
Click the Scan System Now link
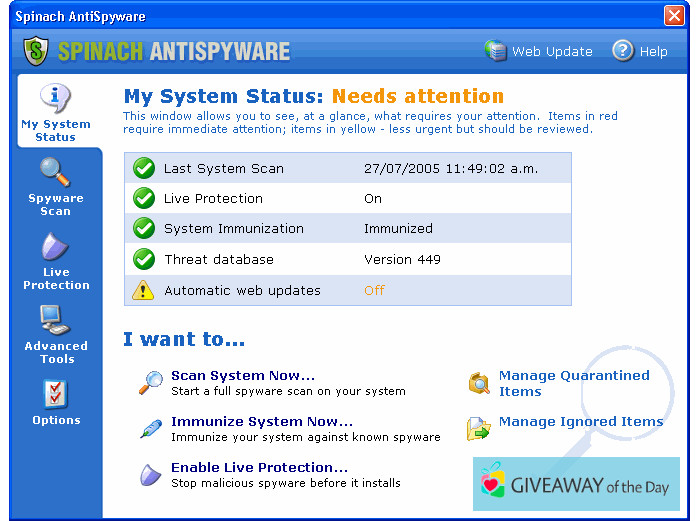(243, 376)
